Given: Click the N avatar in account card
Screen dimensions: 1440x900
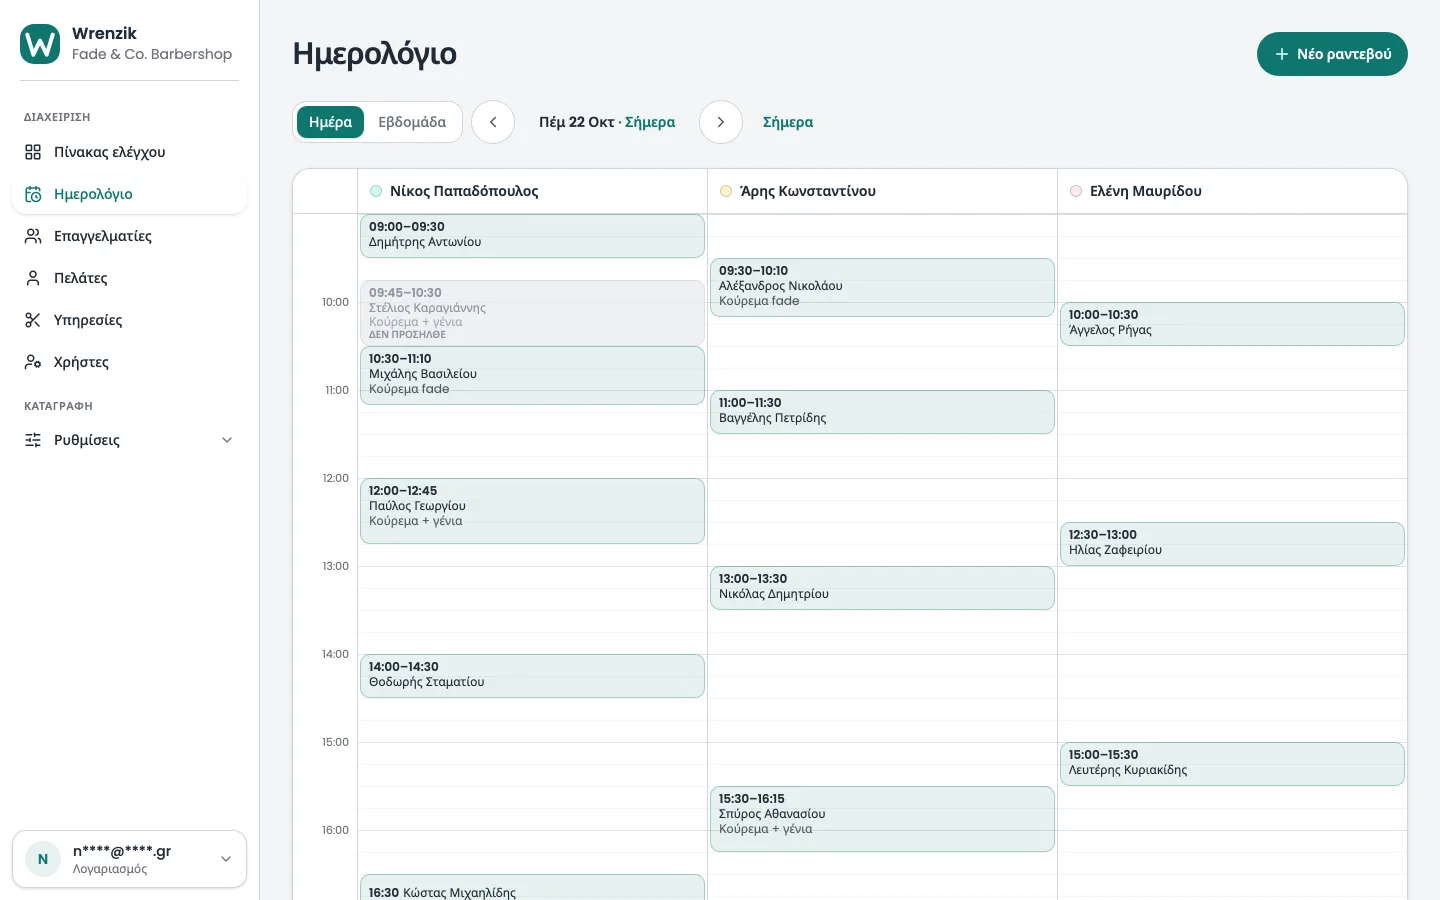Looking at the screenshot, I should pos(43,859).
